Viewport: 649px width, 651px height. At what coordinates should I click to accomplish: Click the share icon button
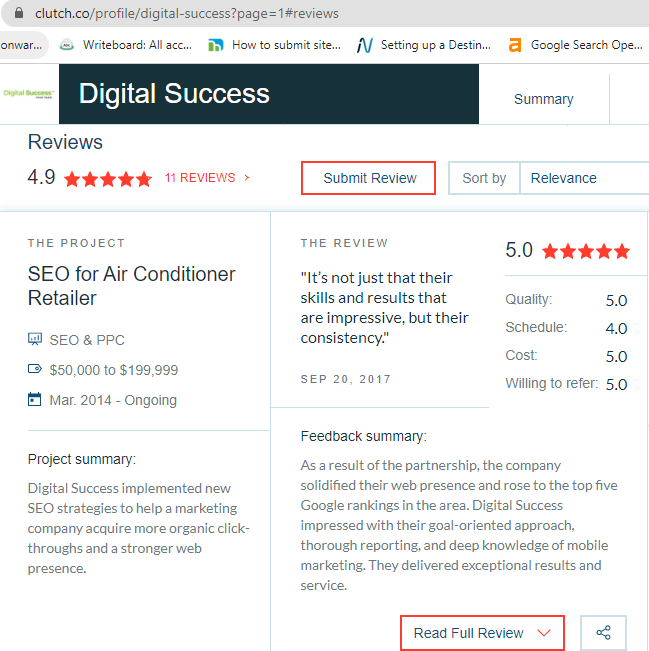pos(603,632)
